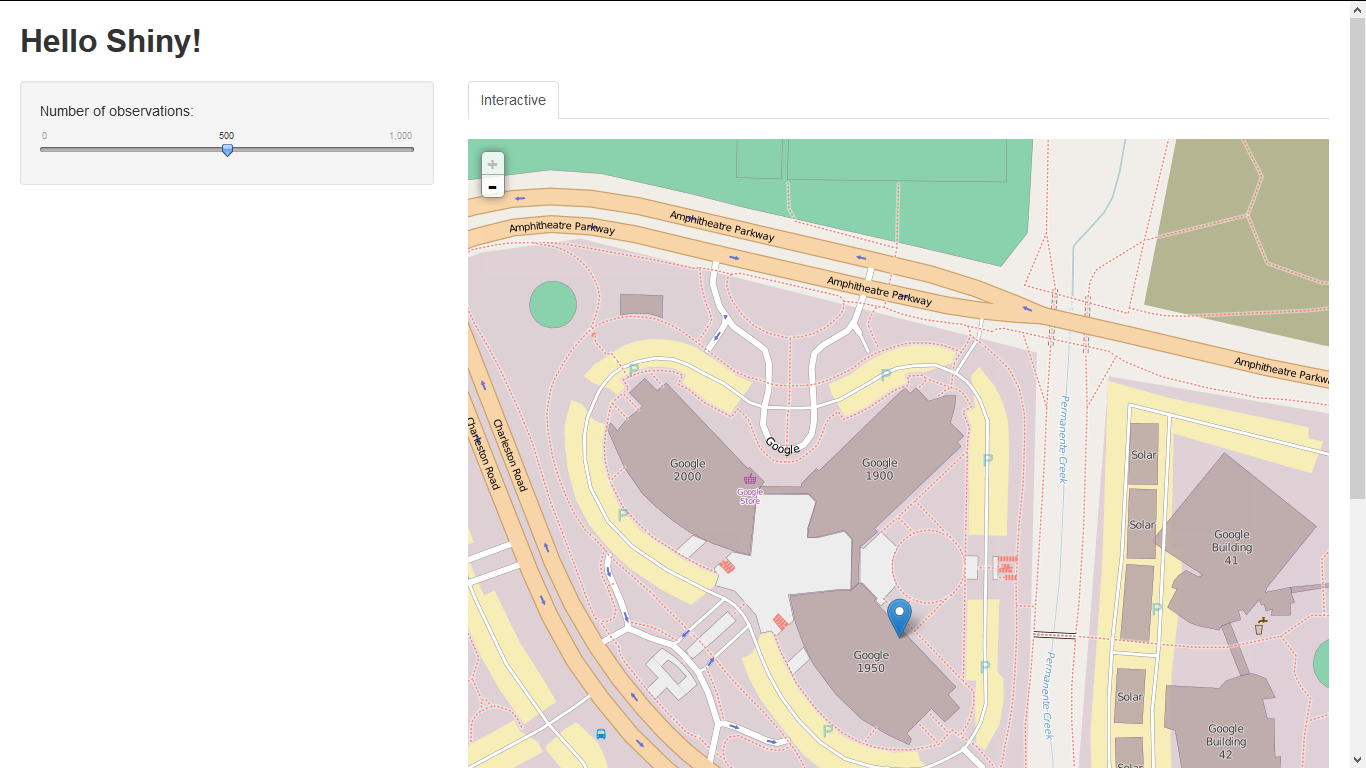
Task: Click the "Google 1950" building label
Action: (871, 662)
